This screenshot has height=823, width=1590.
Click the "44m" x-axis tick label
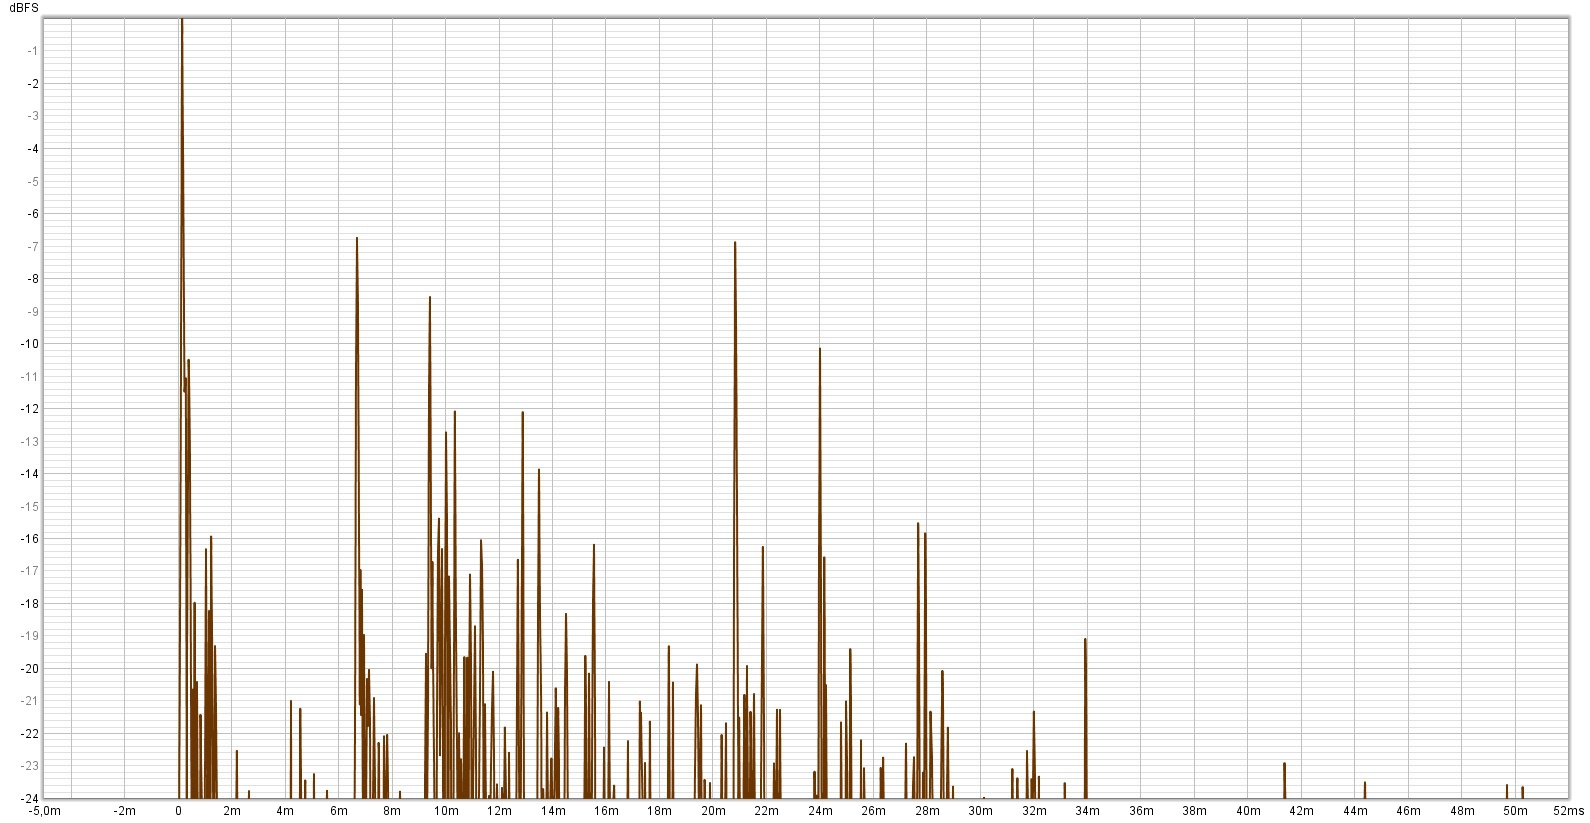(1355, 811)
